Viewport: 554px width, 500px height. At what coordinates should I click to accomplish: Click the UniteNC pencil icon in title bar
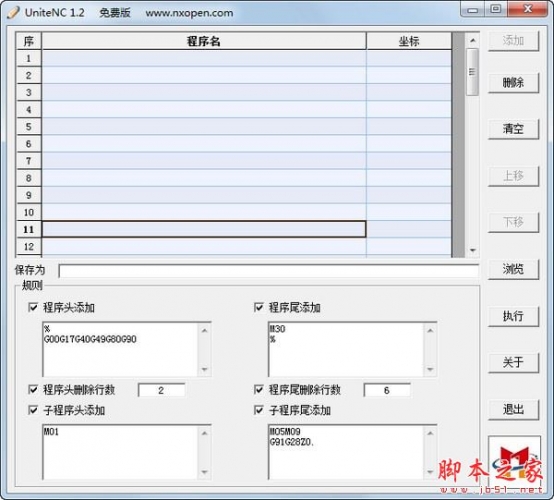pos(13,13)
